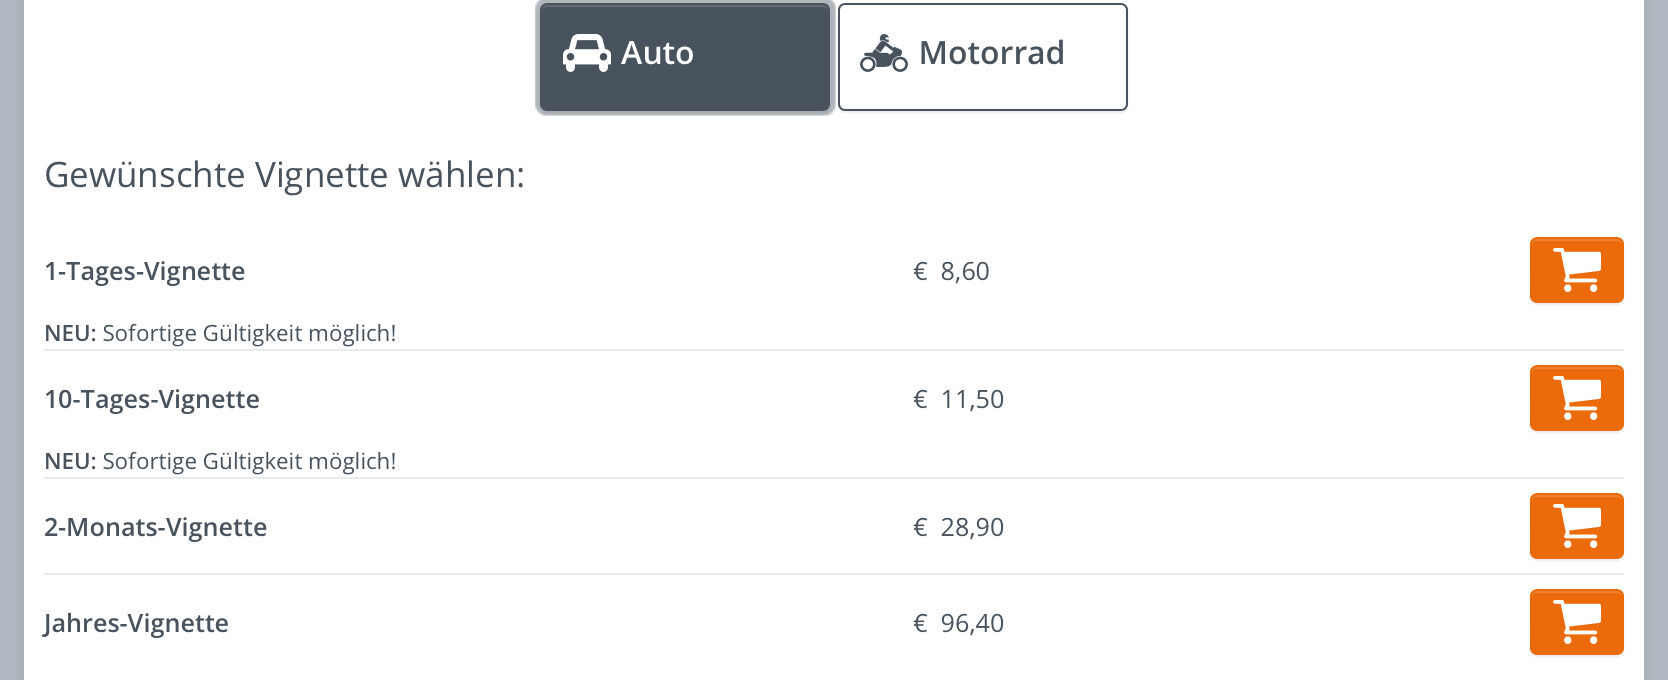Click the 1-Tages-Vignette product name
Image resolution: width=1668 pixels, height=680 pixels.
pos(145,271)
